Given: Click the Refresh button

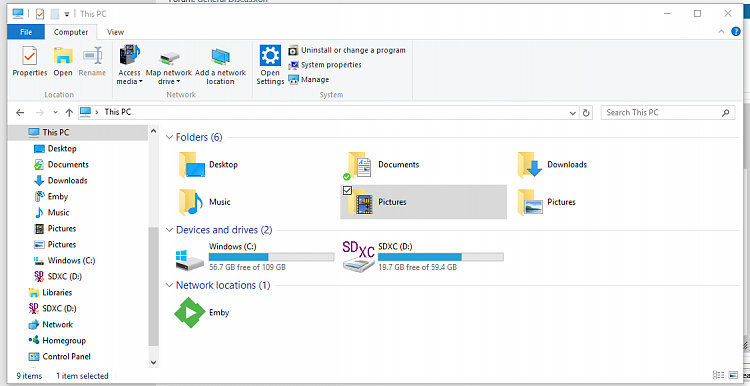Looking at the screenshot, I should pos(586,113).
